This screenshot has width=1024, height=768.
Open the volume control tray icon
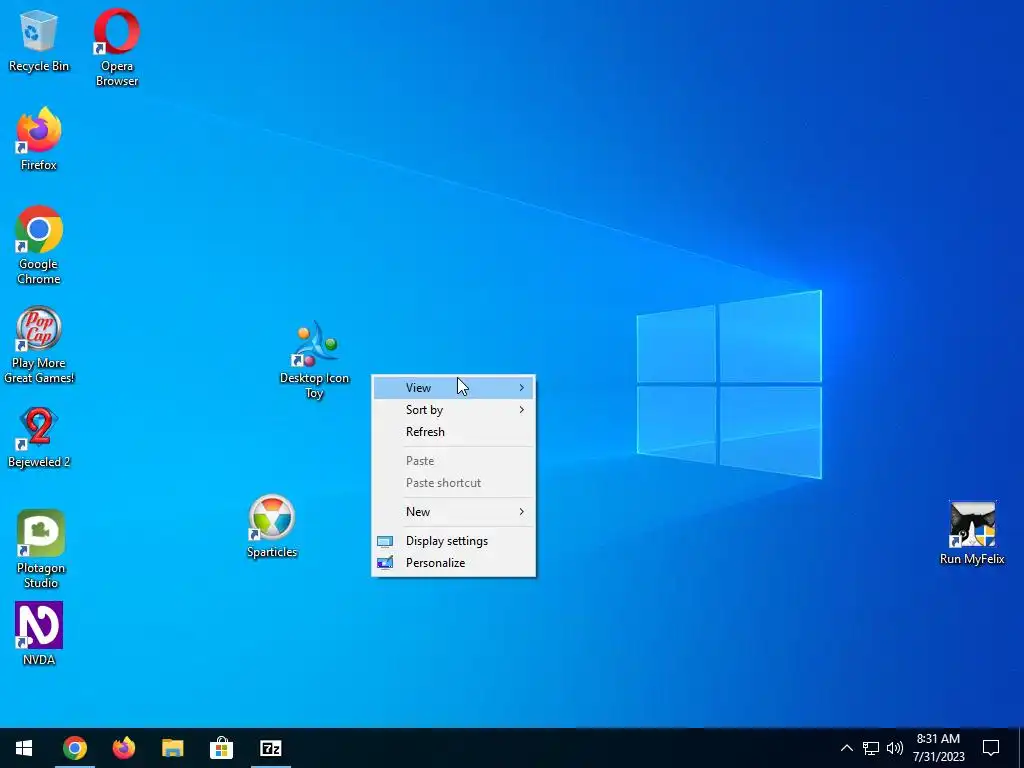coord(895,748)
